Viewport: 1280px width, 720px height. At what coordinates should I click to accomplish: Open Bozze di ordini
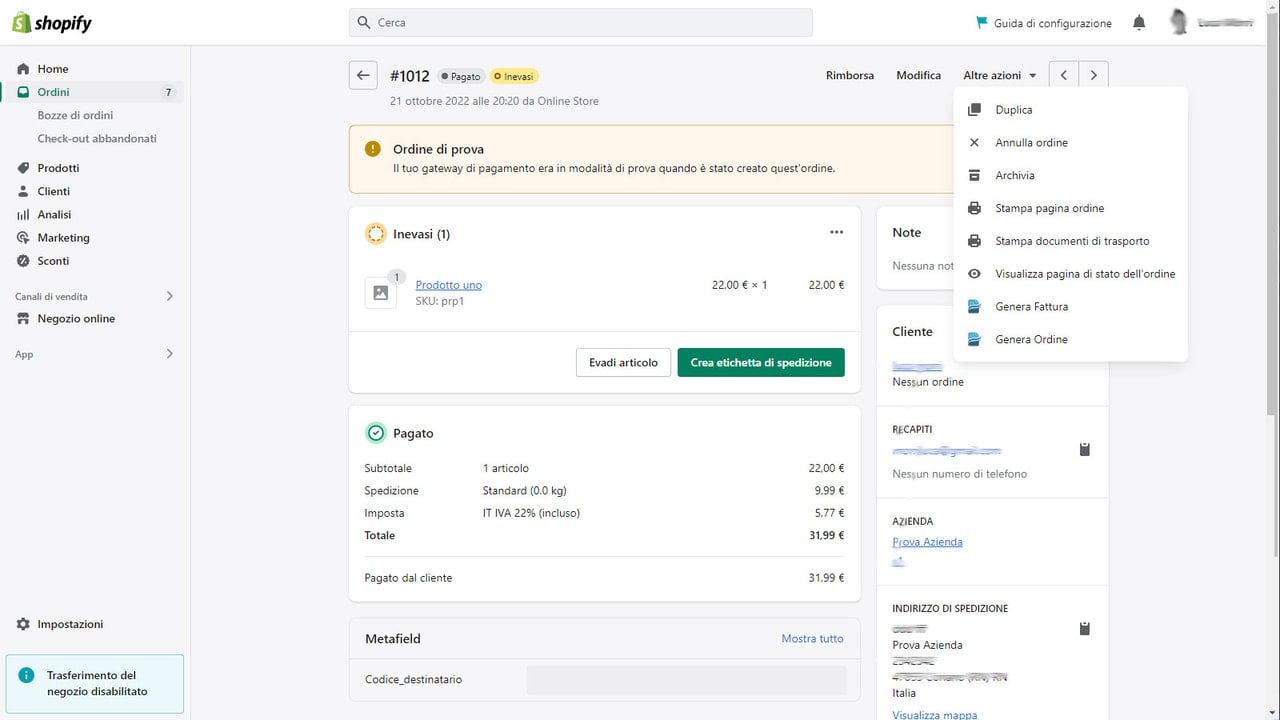point(75,115)
